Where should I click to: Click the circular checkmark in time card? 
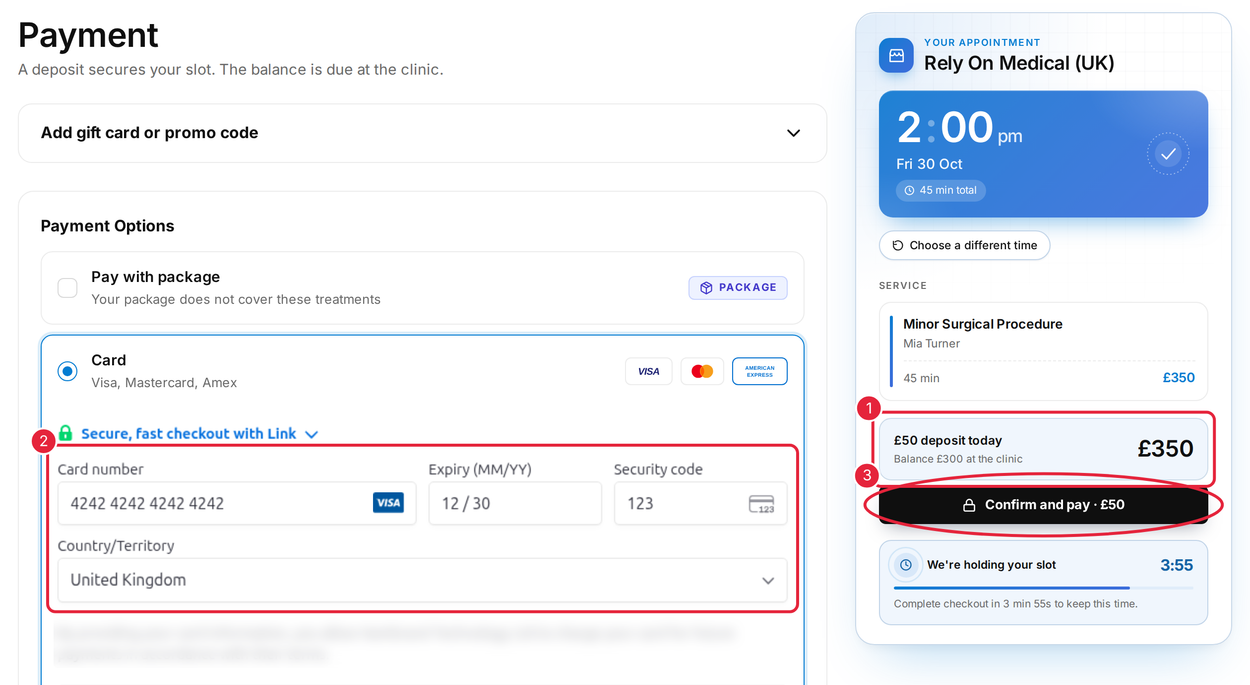[1168, 154]
